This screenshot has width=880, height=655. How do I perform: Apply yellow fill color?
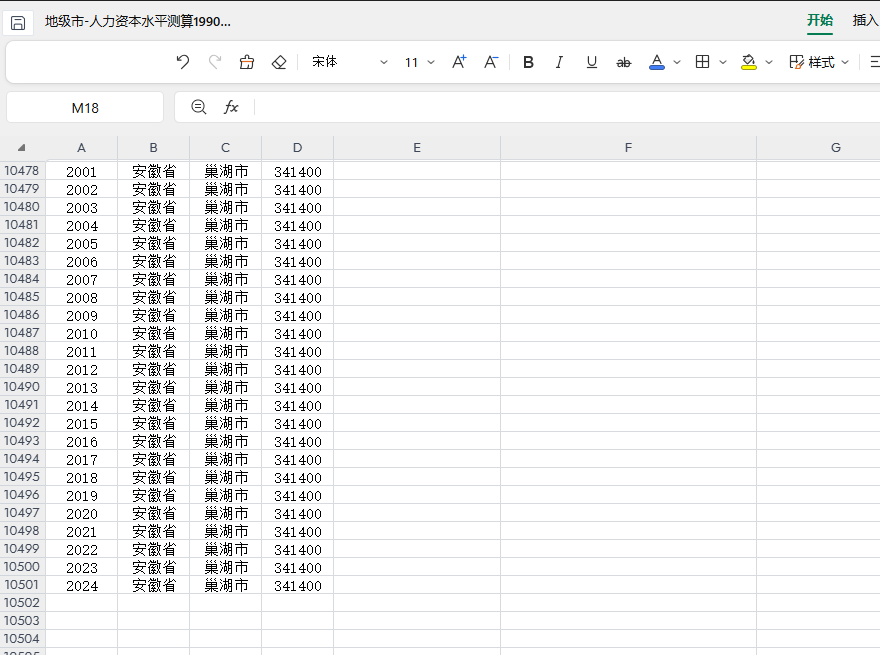point(749,62)
